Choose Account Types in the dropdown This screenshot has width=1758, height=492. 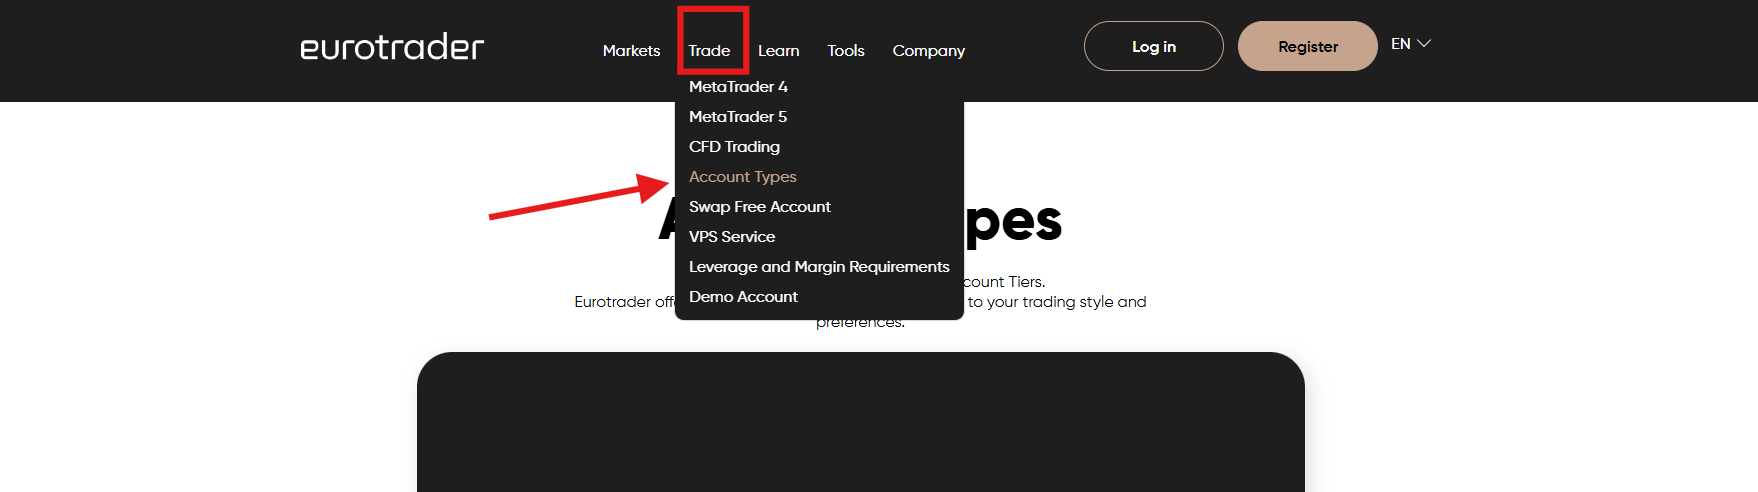click(742, 177)
